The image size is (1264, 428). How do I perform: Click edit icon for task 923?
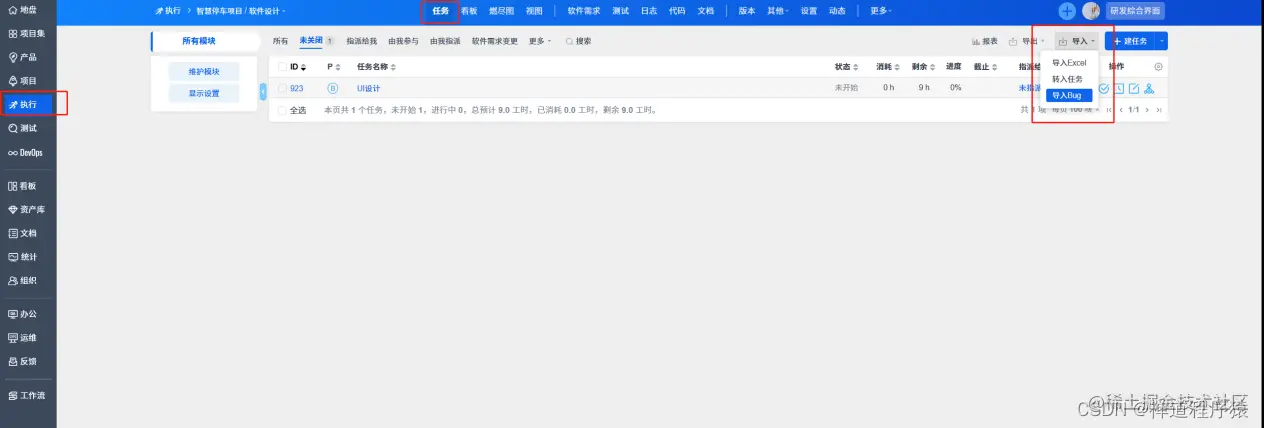click(1134, 88)
